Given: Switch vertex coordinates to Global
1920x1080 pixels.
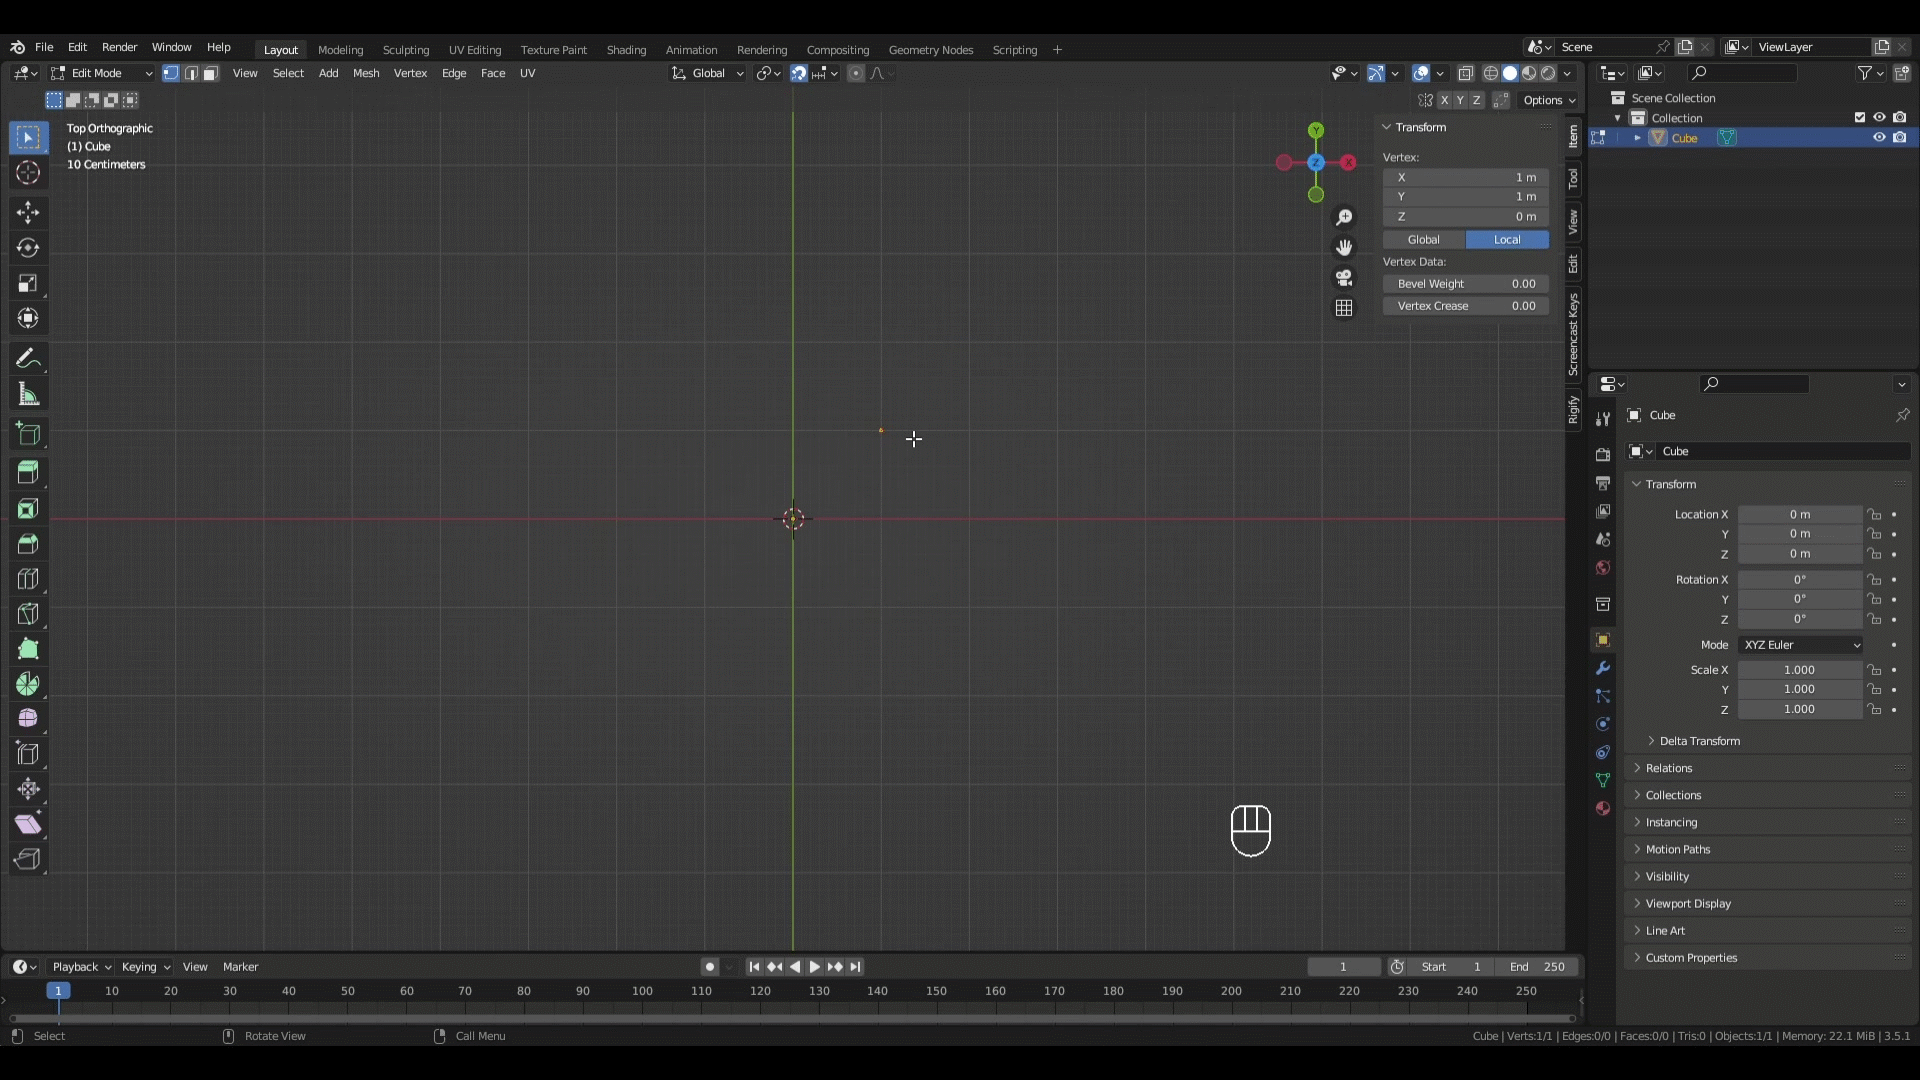Looking at the screenshot, I should pyautogui.click(x=1424, y=240).
